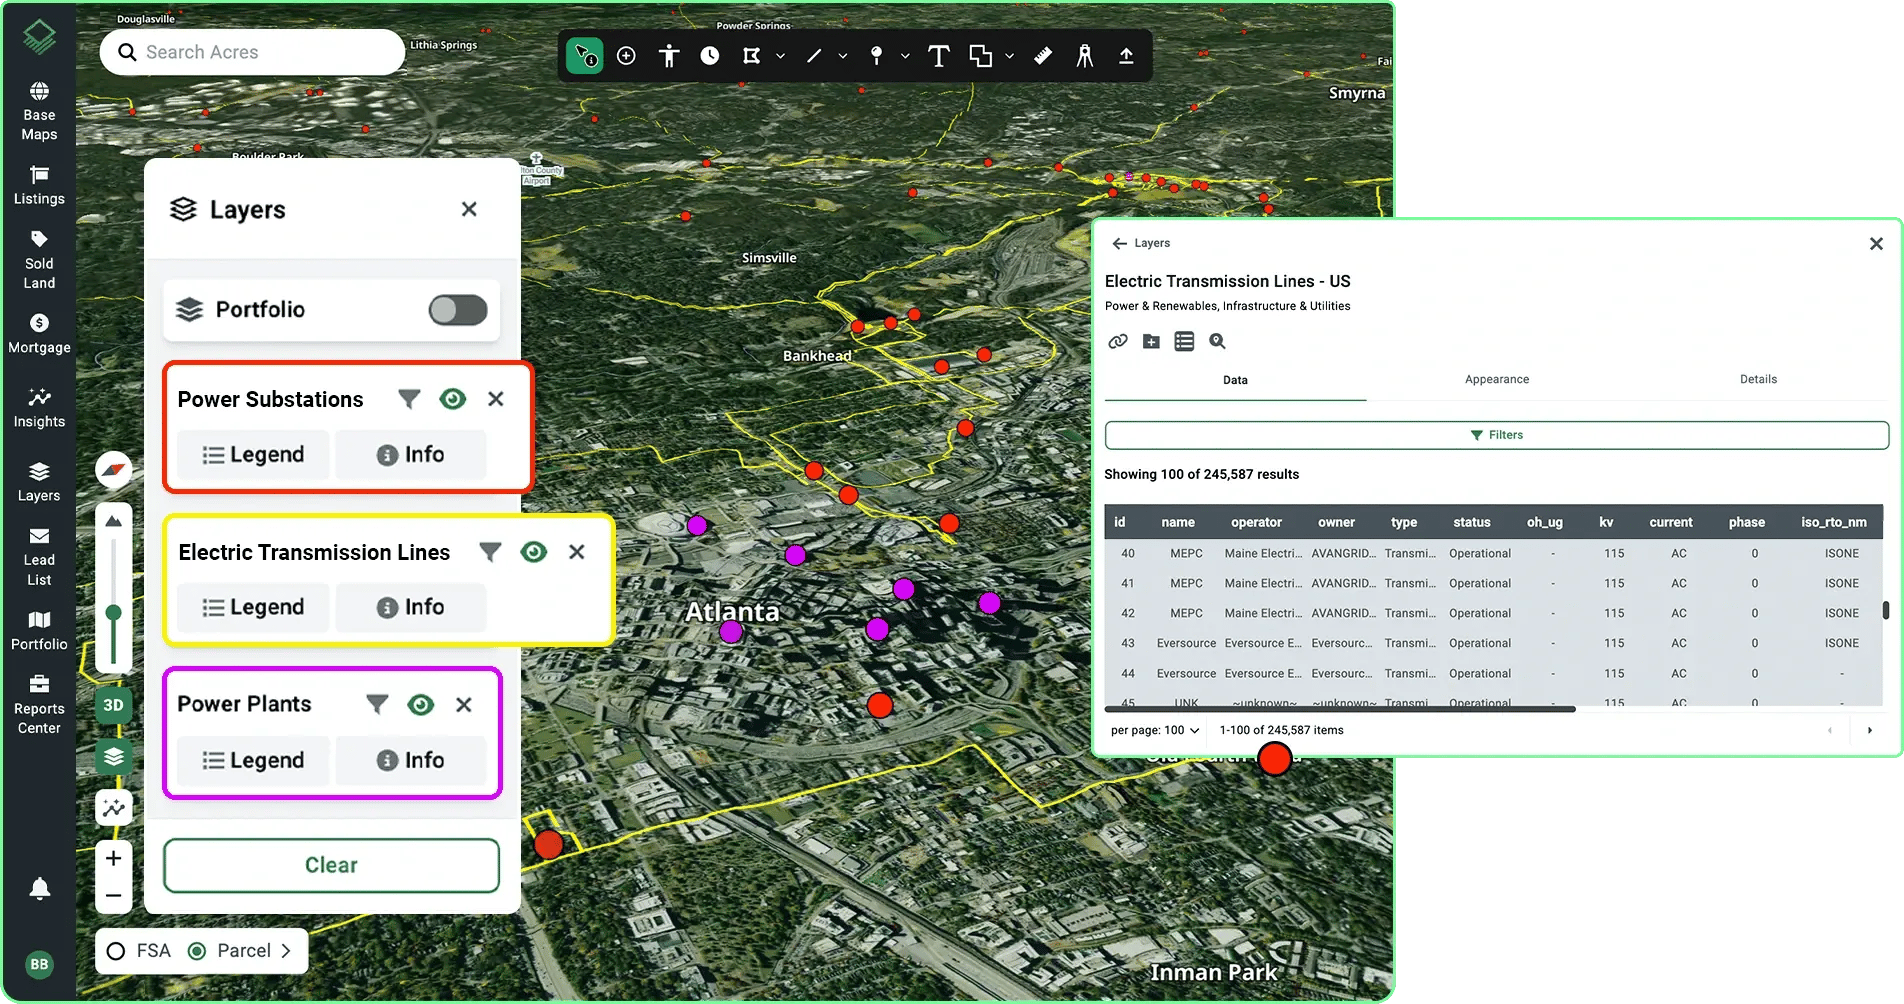Switch to the Details tab
Screen dimensions: 1904x1004
pos(1758,380)
